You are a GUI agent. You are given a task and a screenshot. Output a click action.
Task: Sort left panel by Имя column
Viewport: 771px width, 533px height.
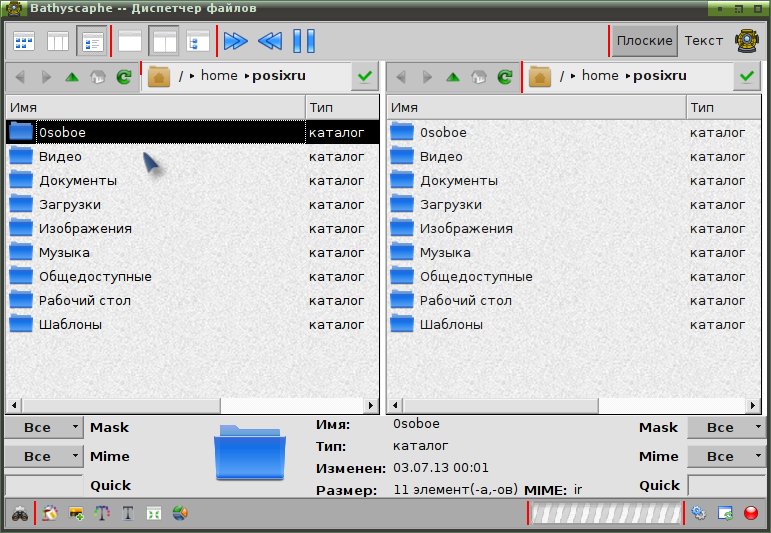pos(155,107)
